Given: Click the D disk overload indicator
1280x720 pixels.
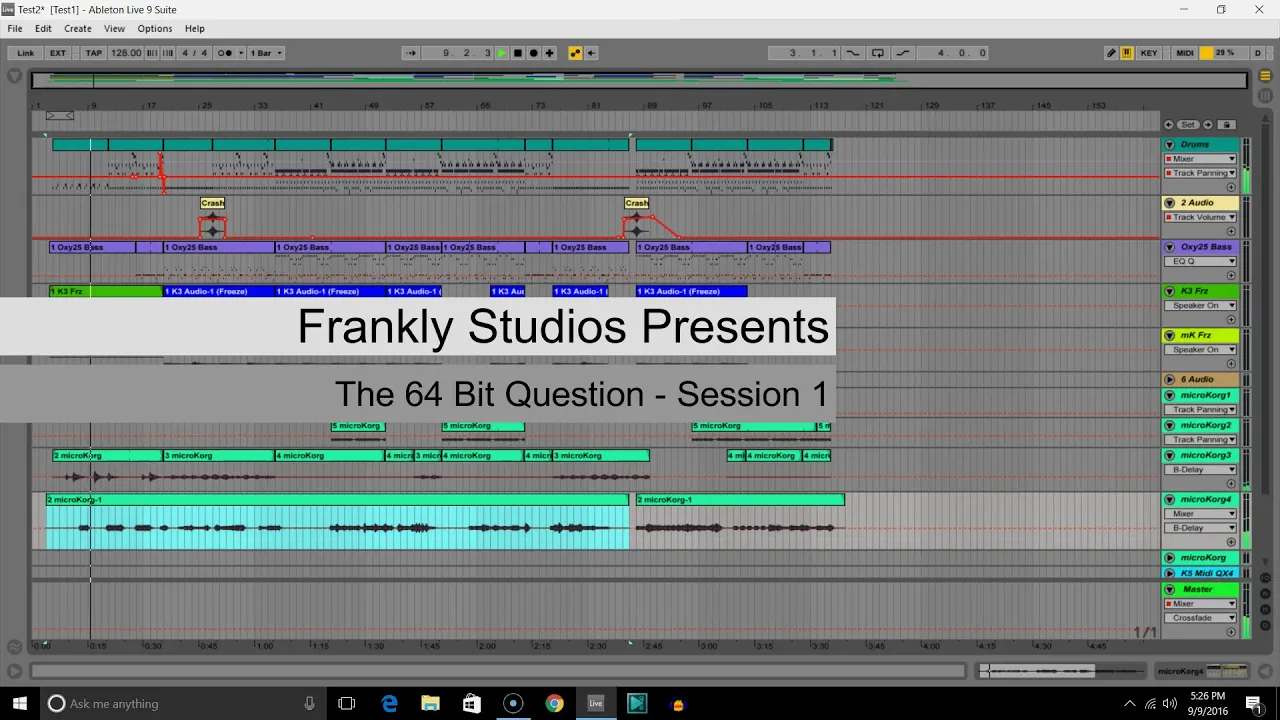Looking at the screenshot, I should (x=1258, y=53).
